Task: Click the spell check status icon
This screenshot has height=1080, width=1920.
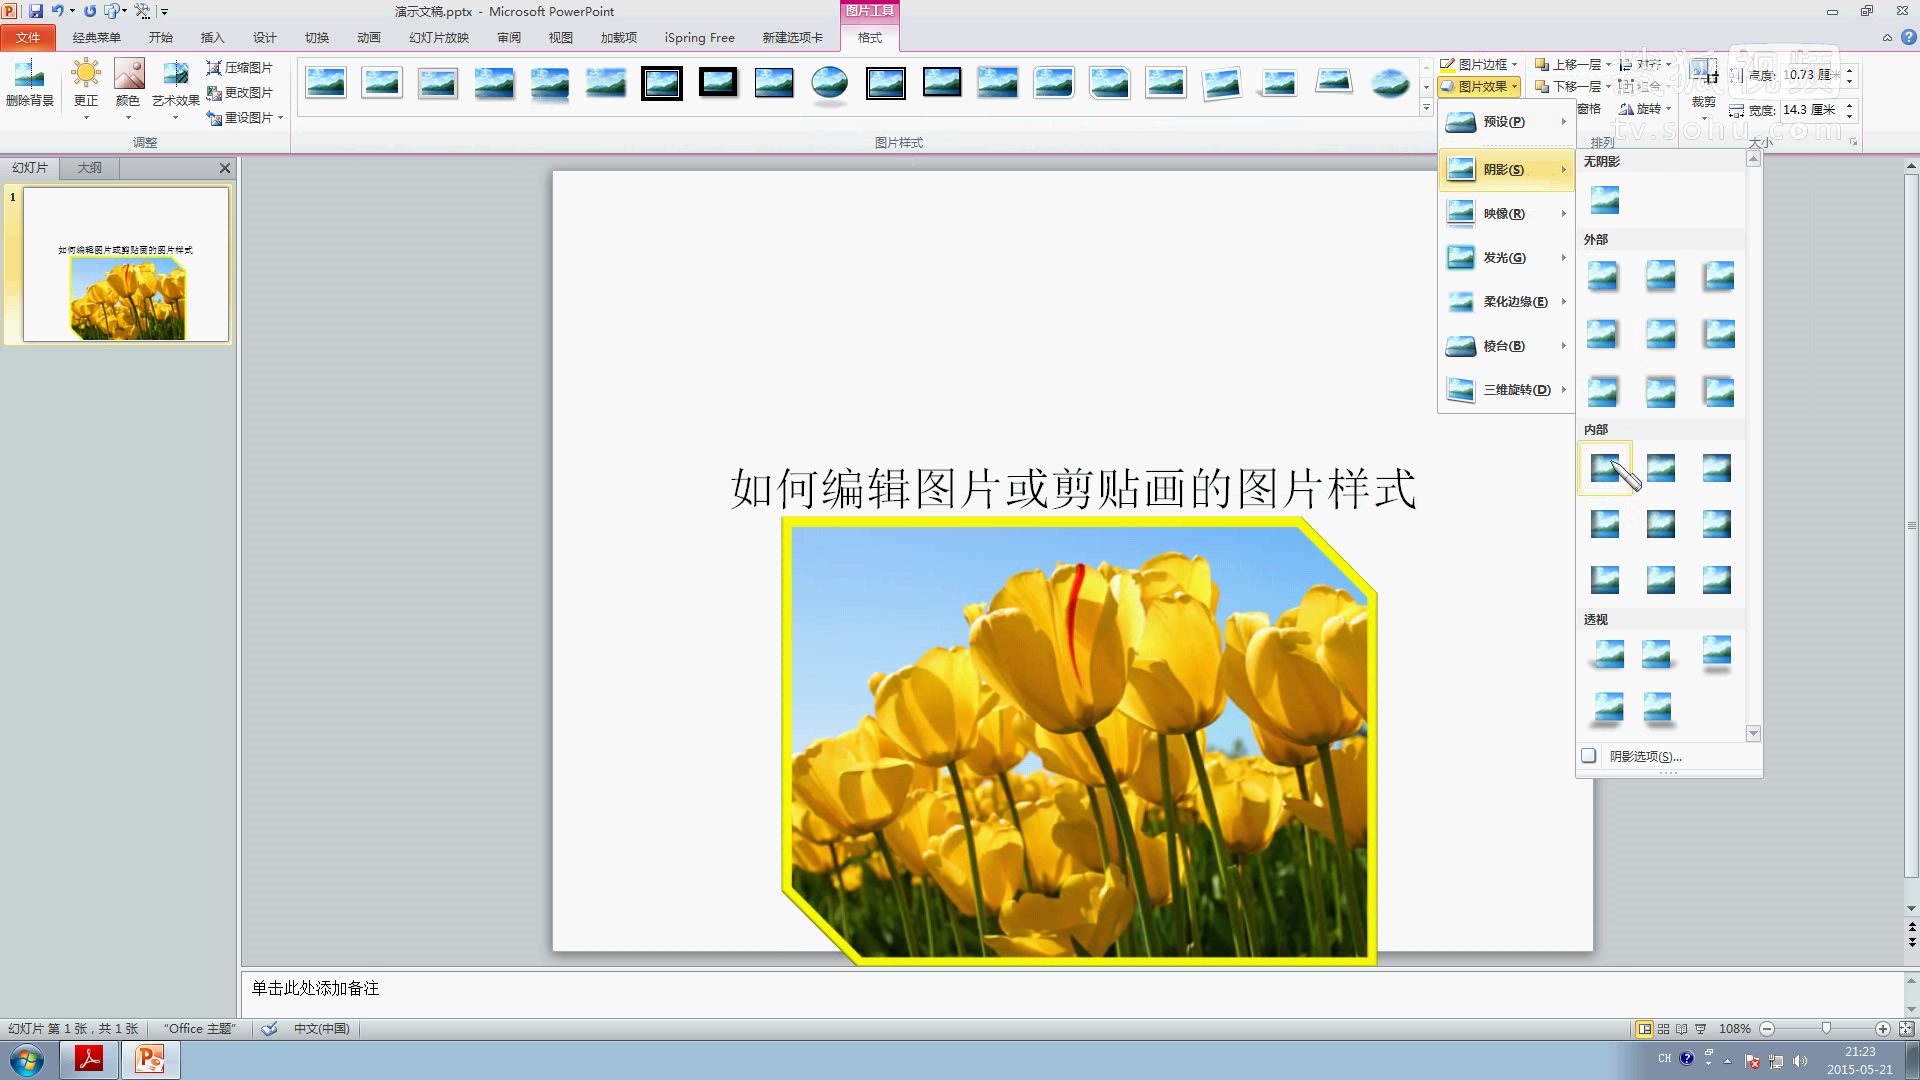Action: (269, 1028)
